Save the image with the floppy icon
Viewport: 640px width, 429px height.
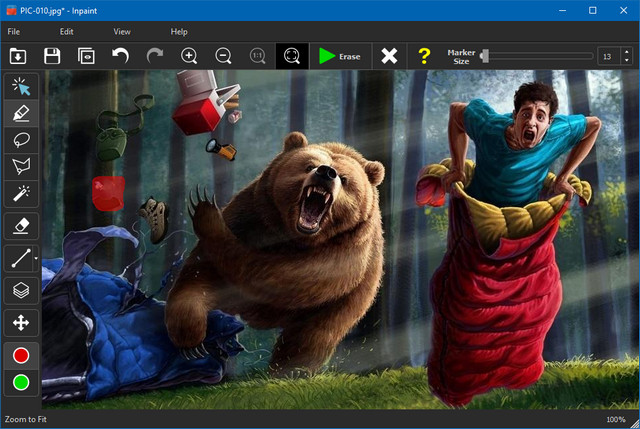tap(51, 56)
